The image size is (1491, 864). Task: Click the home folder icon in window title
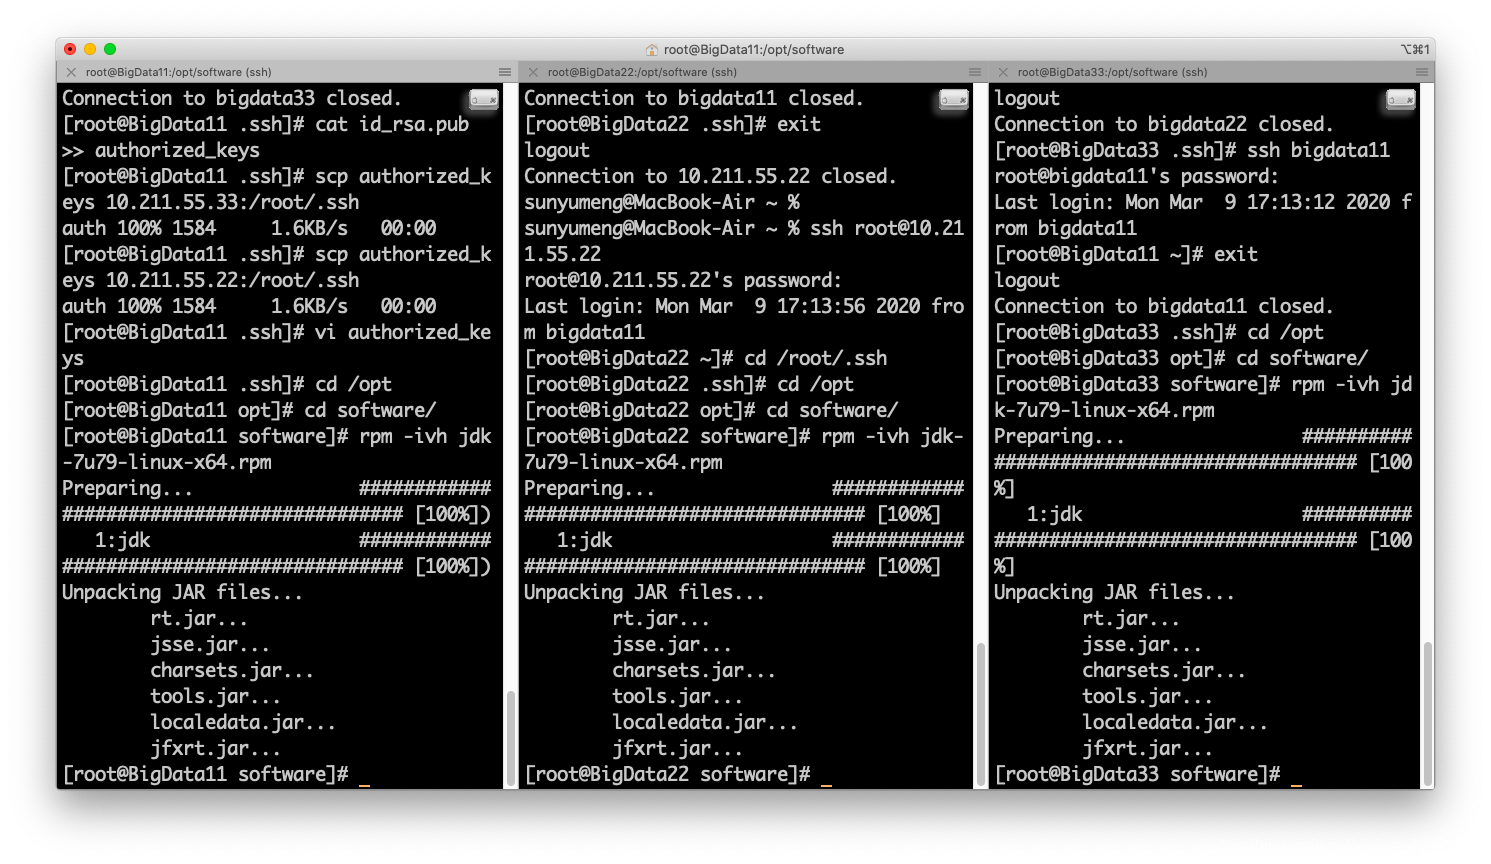pyautogui.click(x=652, y=49)
